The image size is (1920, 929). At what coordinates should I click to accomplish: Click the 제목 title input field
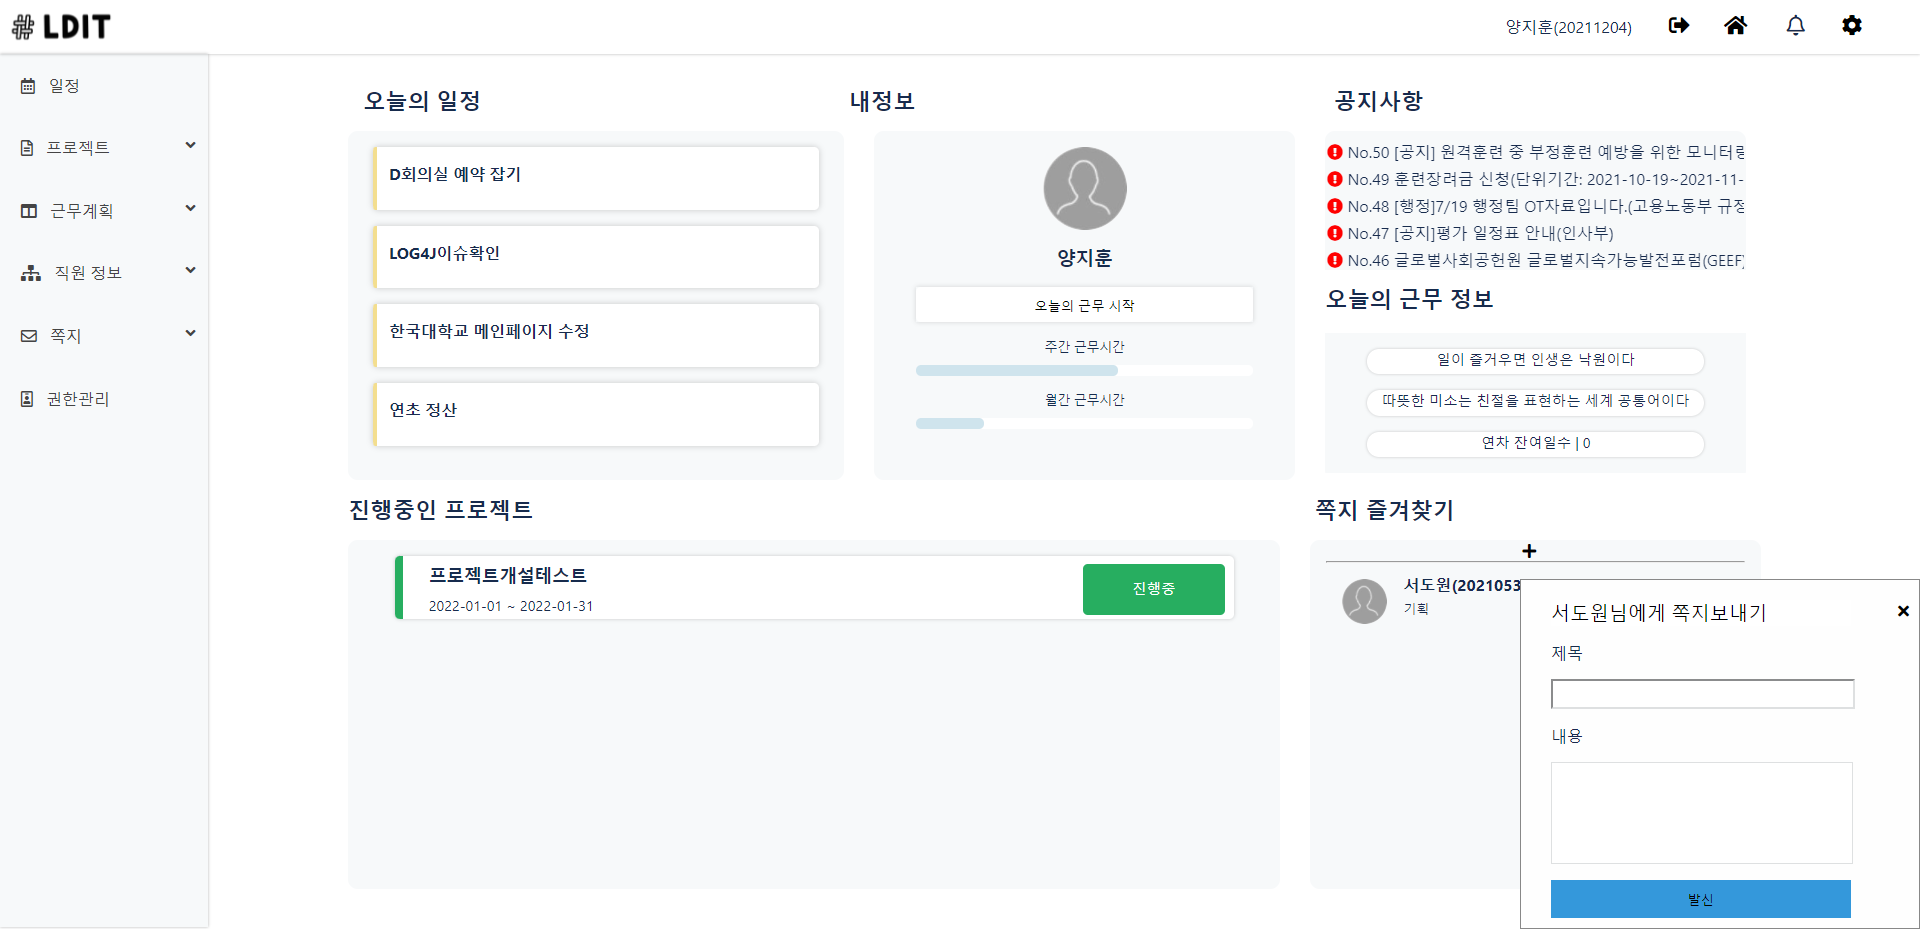[x=1702, y=693]
